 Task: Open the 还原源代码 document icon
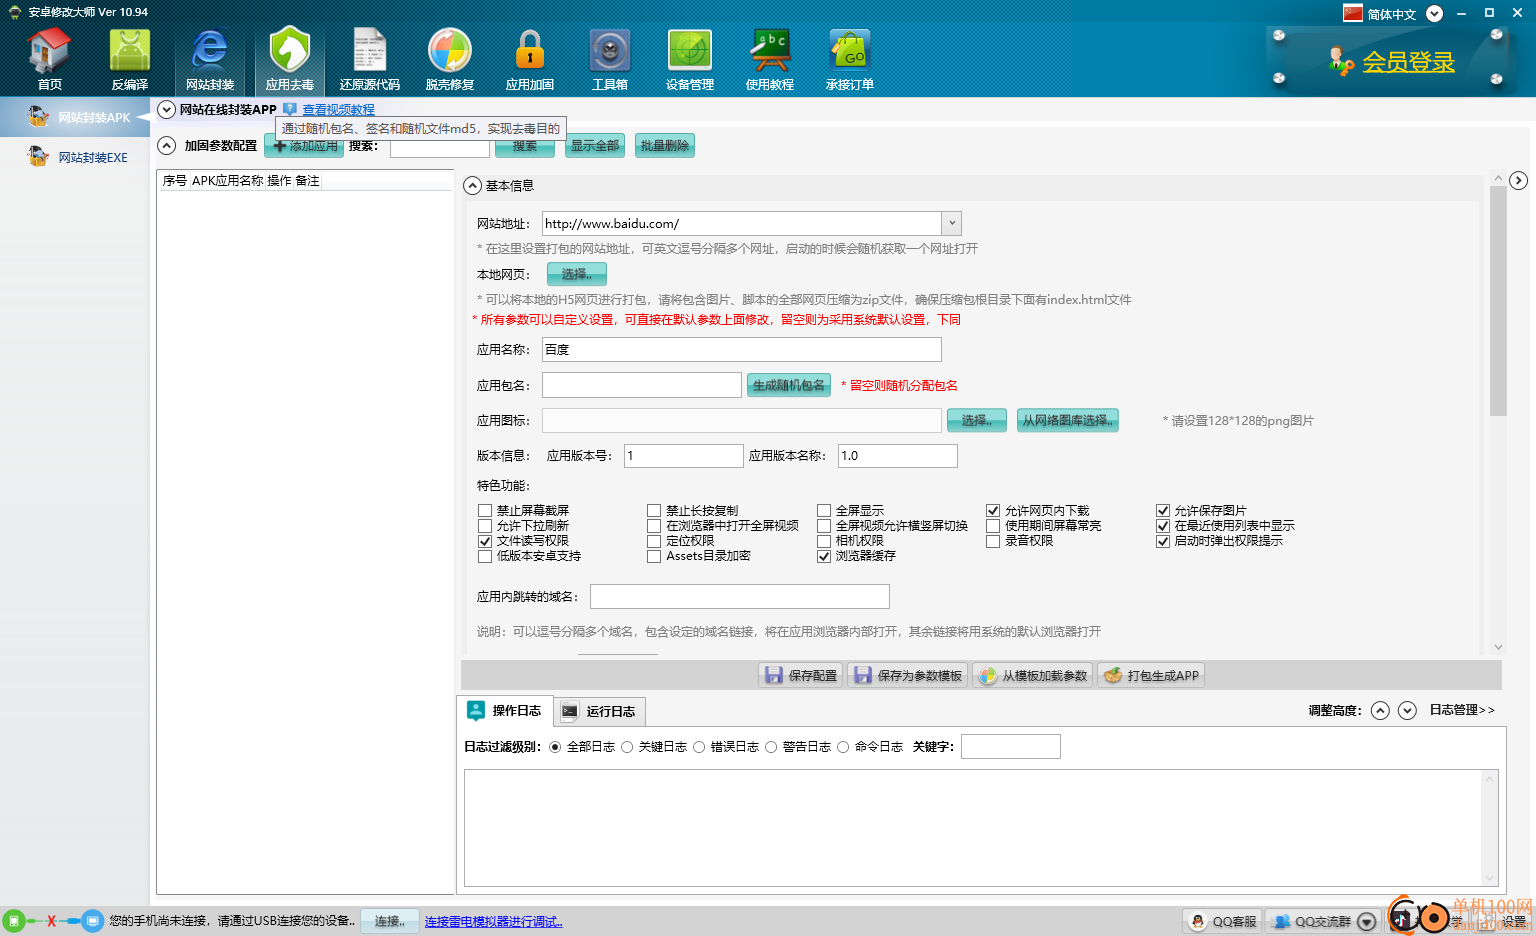(370, 60)
